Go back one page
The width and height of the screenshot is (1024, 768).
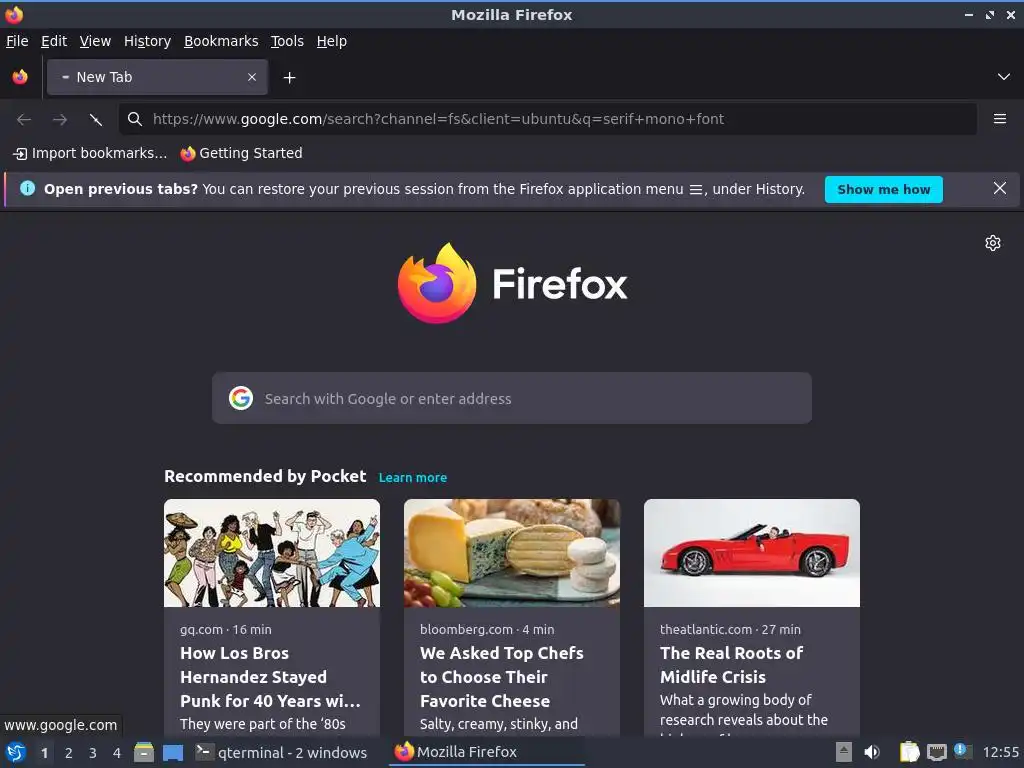(x=24, y=120)
